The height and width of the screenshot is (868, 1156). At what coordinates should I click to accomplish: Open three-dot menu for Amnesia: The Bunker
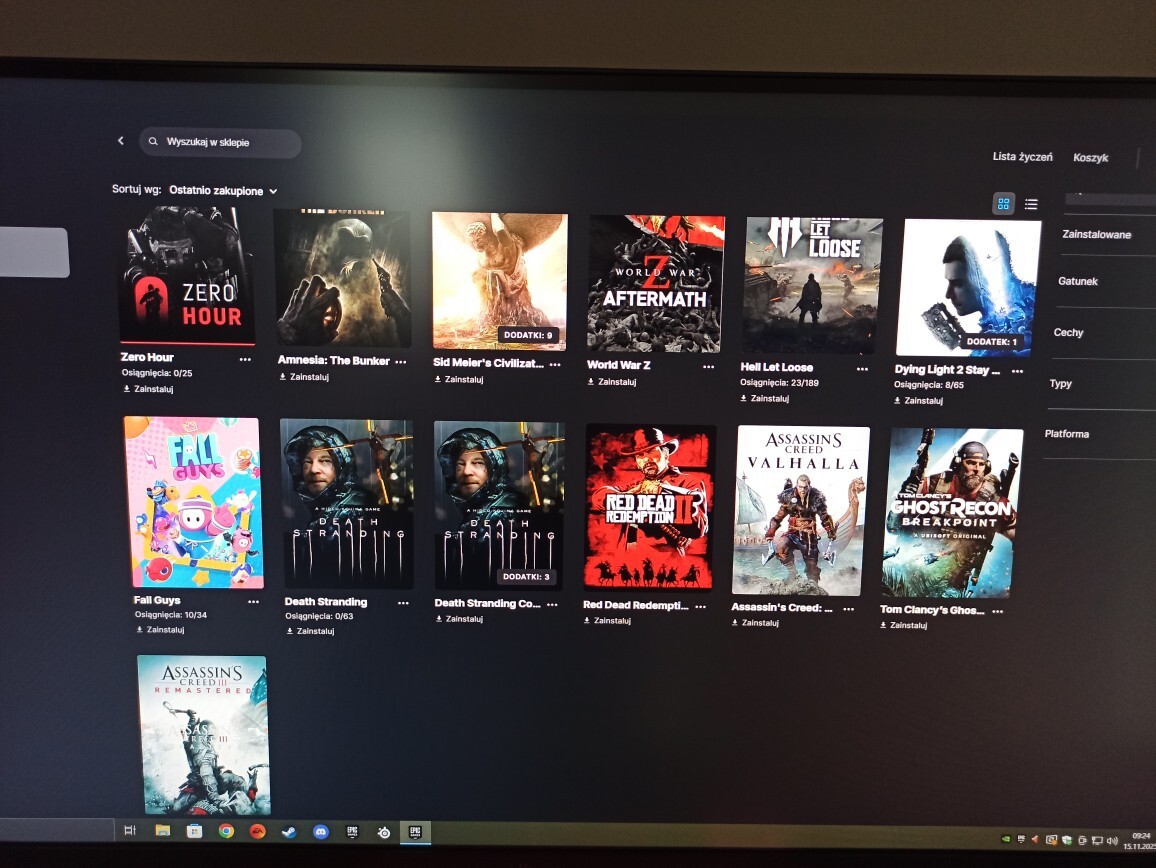pyautogui.click(x=400, y=361)
